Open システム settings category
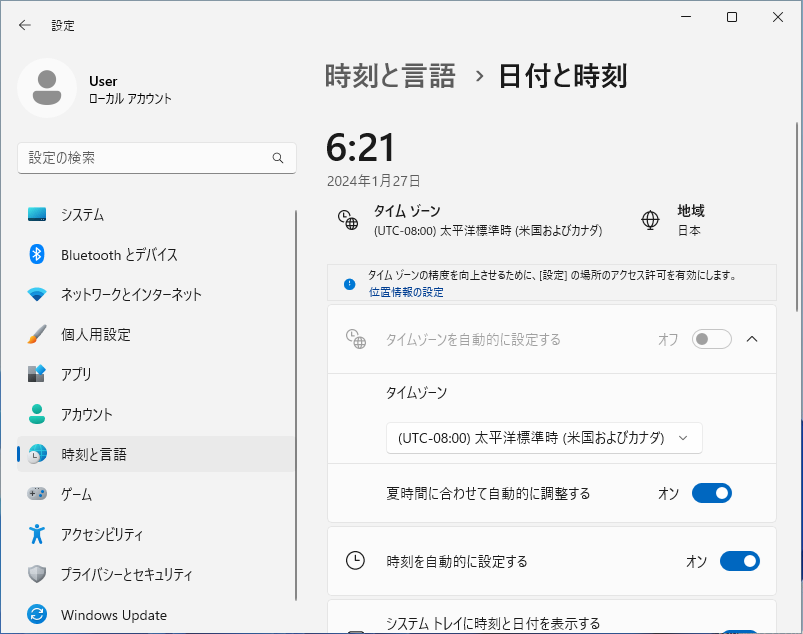The width and height of the screenshot is (803, 634). pyautogui.click(x=156, y=214)
